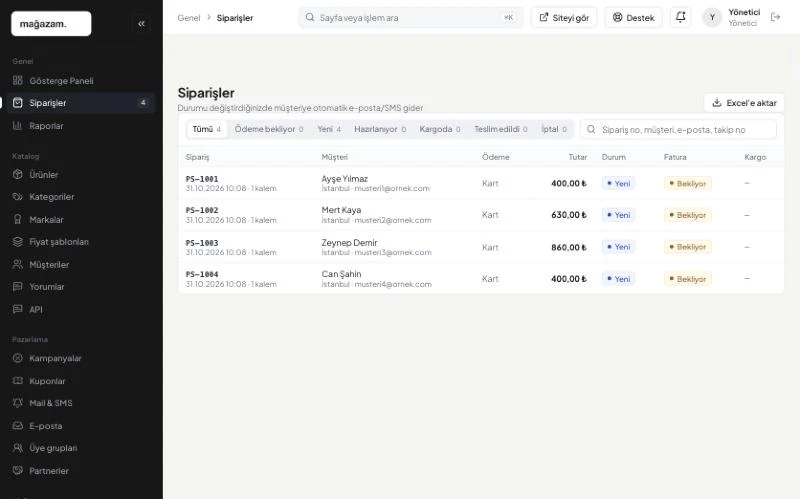Click customer name Zeynep Demir
The height and width of the screenshot is (499, 800).
tap(349, 242)
